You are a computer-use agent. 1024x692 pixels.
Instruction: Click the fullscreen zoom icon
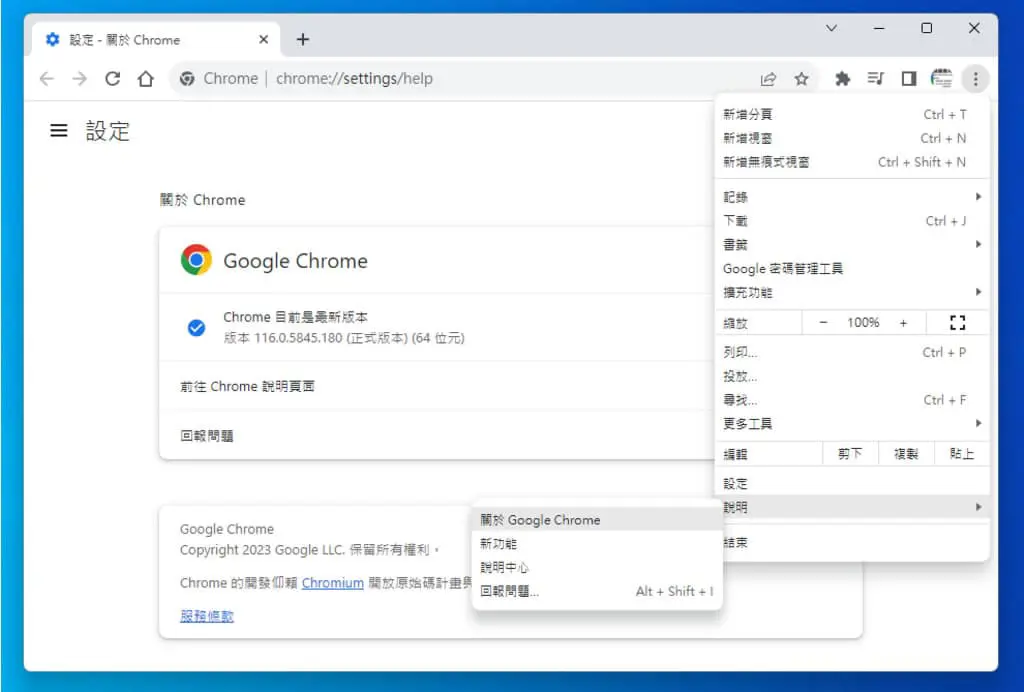957,322
